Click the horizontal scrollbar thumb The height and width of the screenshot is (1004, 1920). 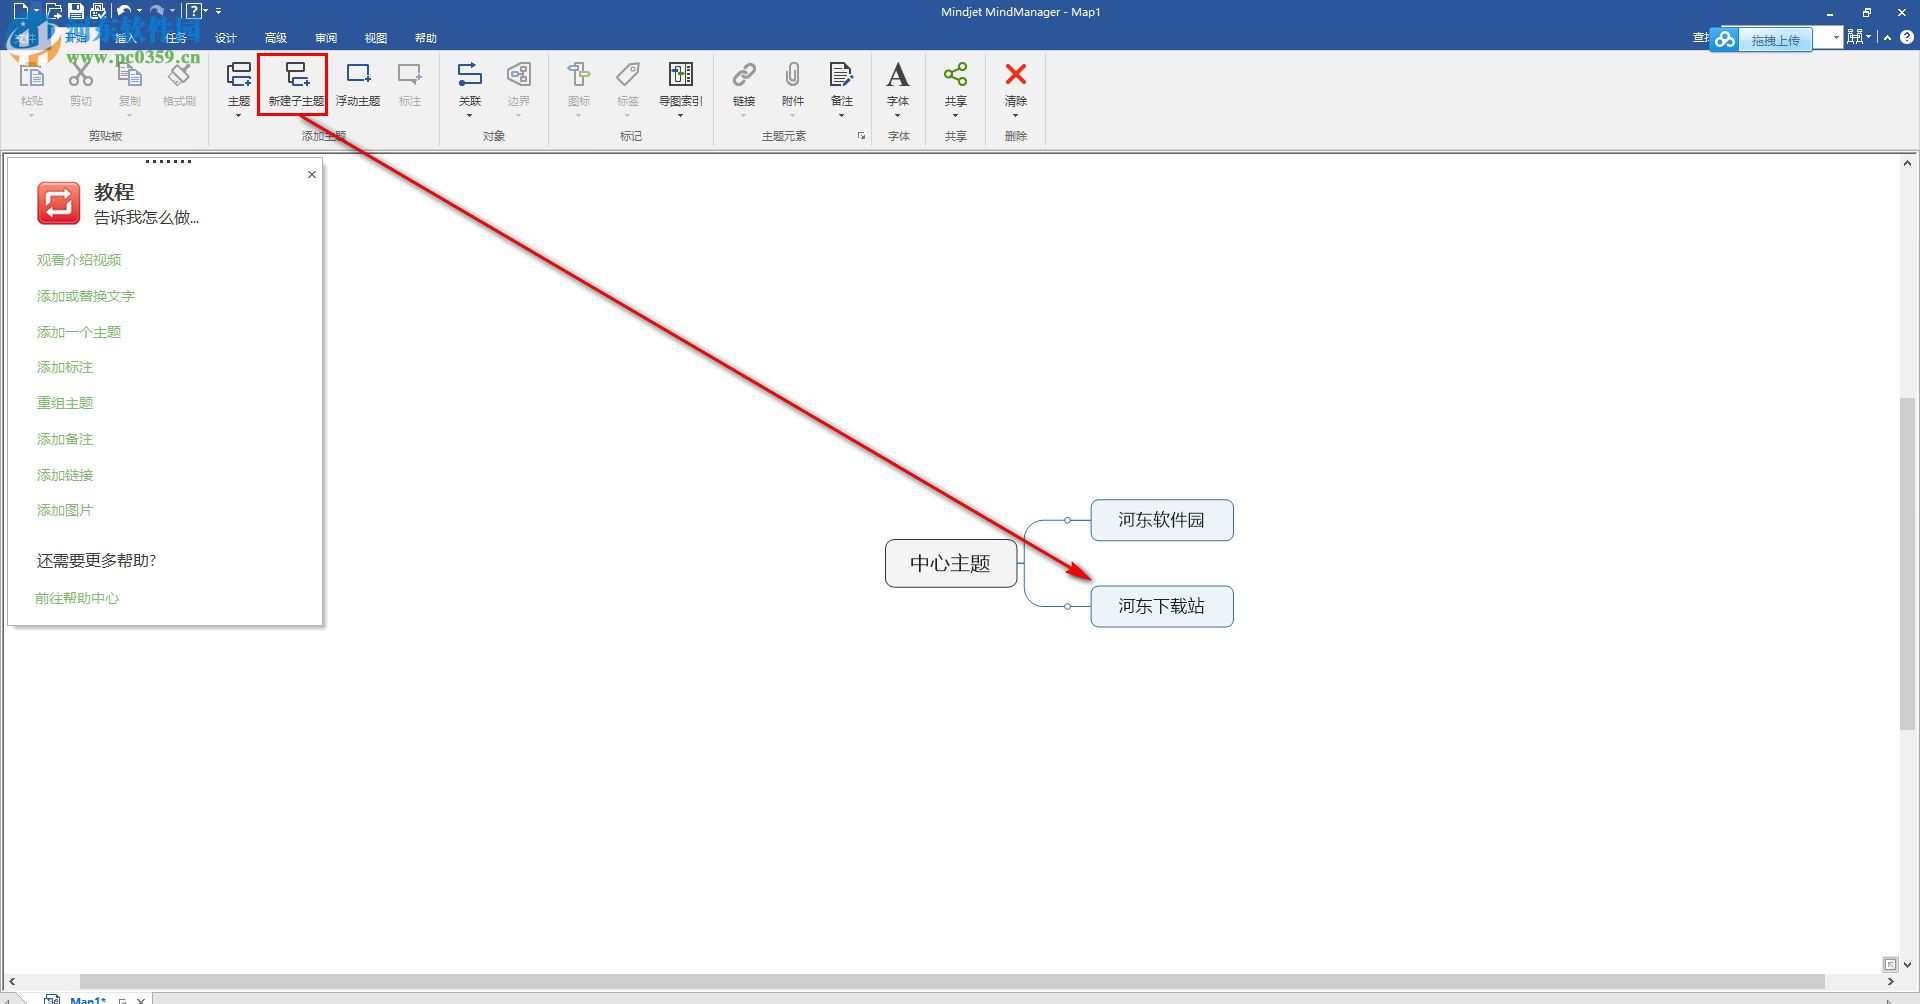(952, 982)
